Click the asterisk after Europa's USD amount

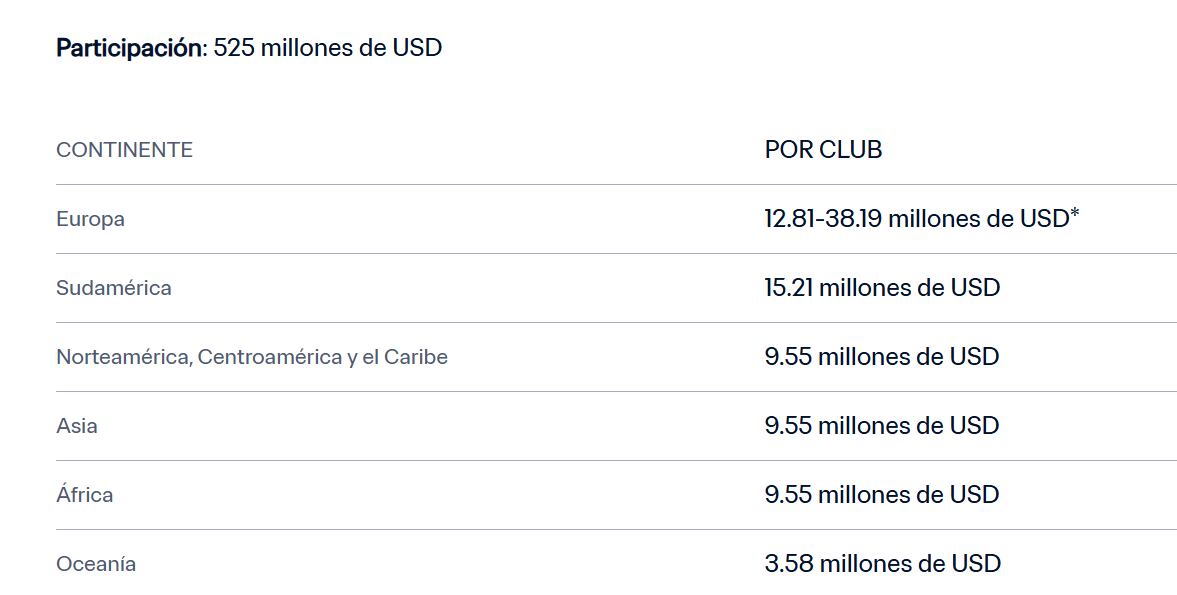point(1075,214)
